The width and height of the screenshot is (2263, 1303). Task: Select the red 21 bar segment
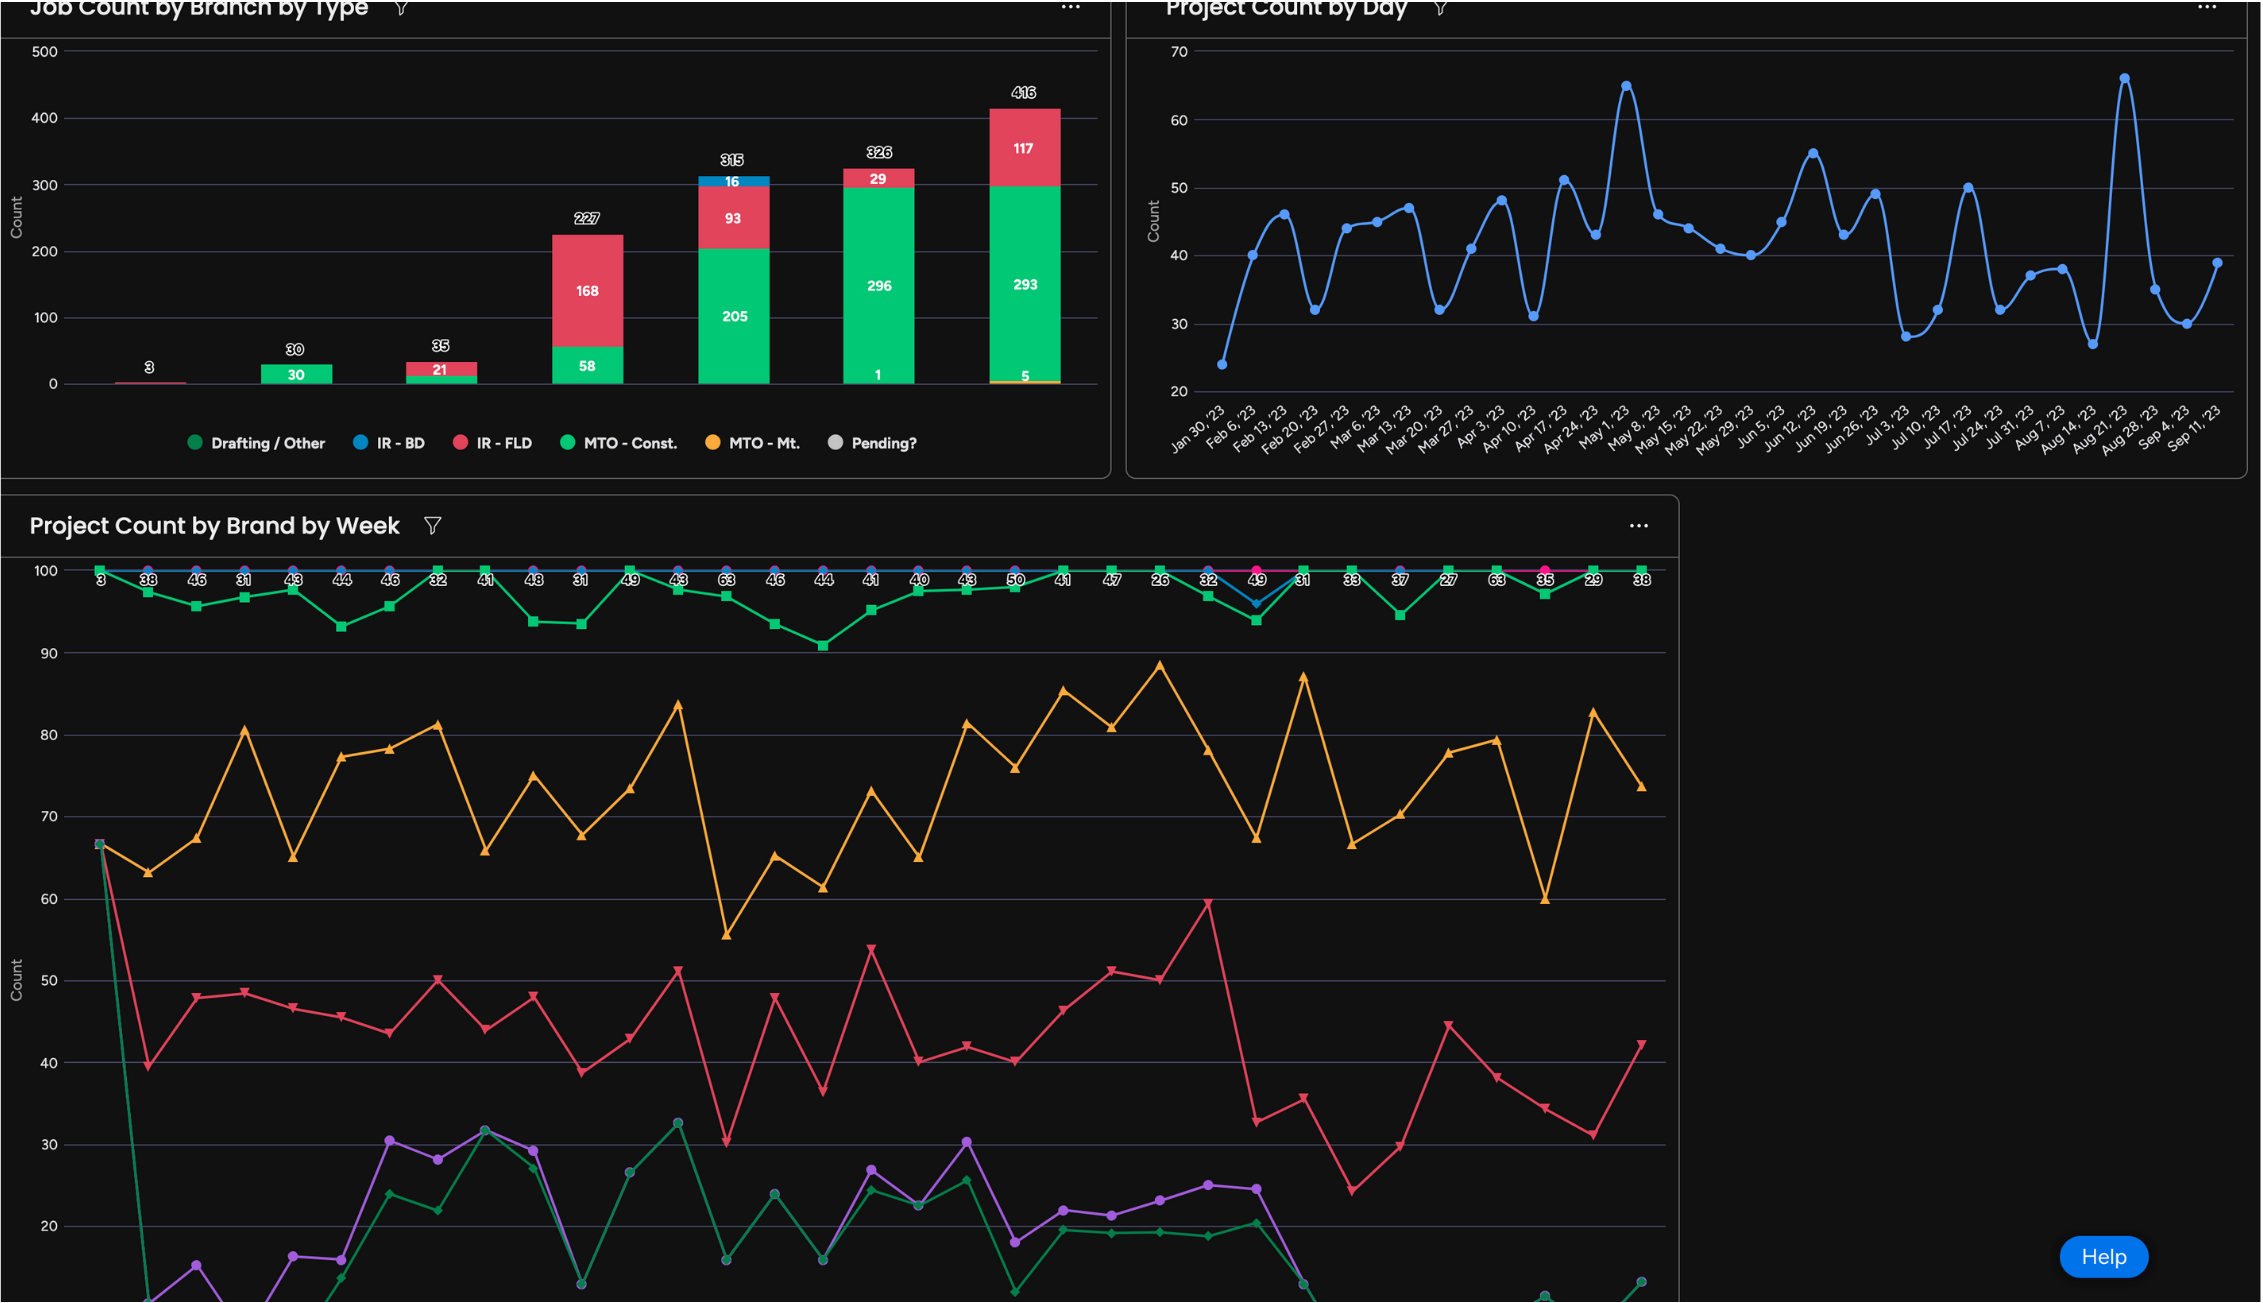(441, 369)
